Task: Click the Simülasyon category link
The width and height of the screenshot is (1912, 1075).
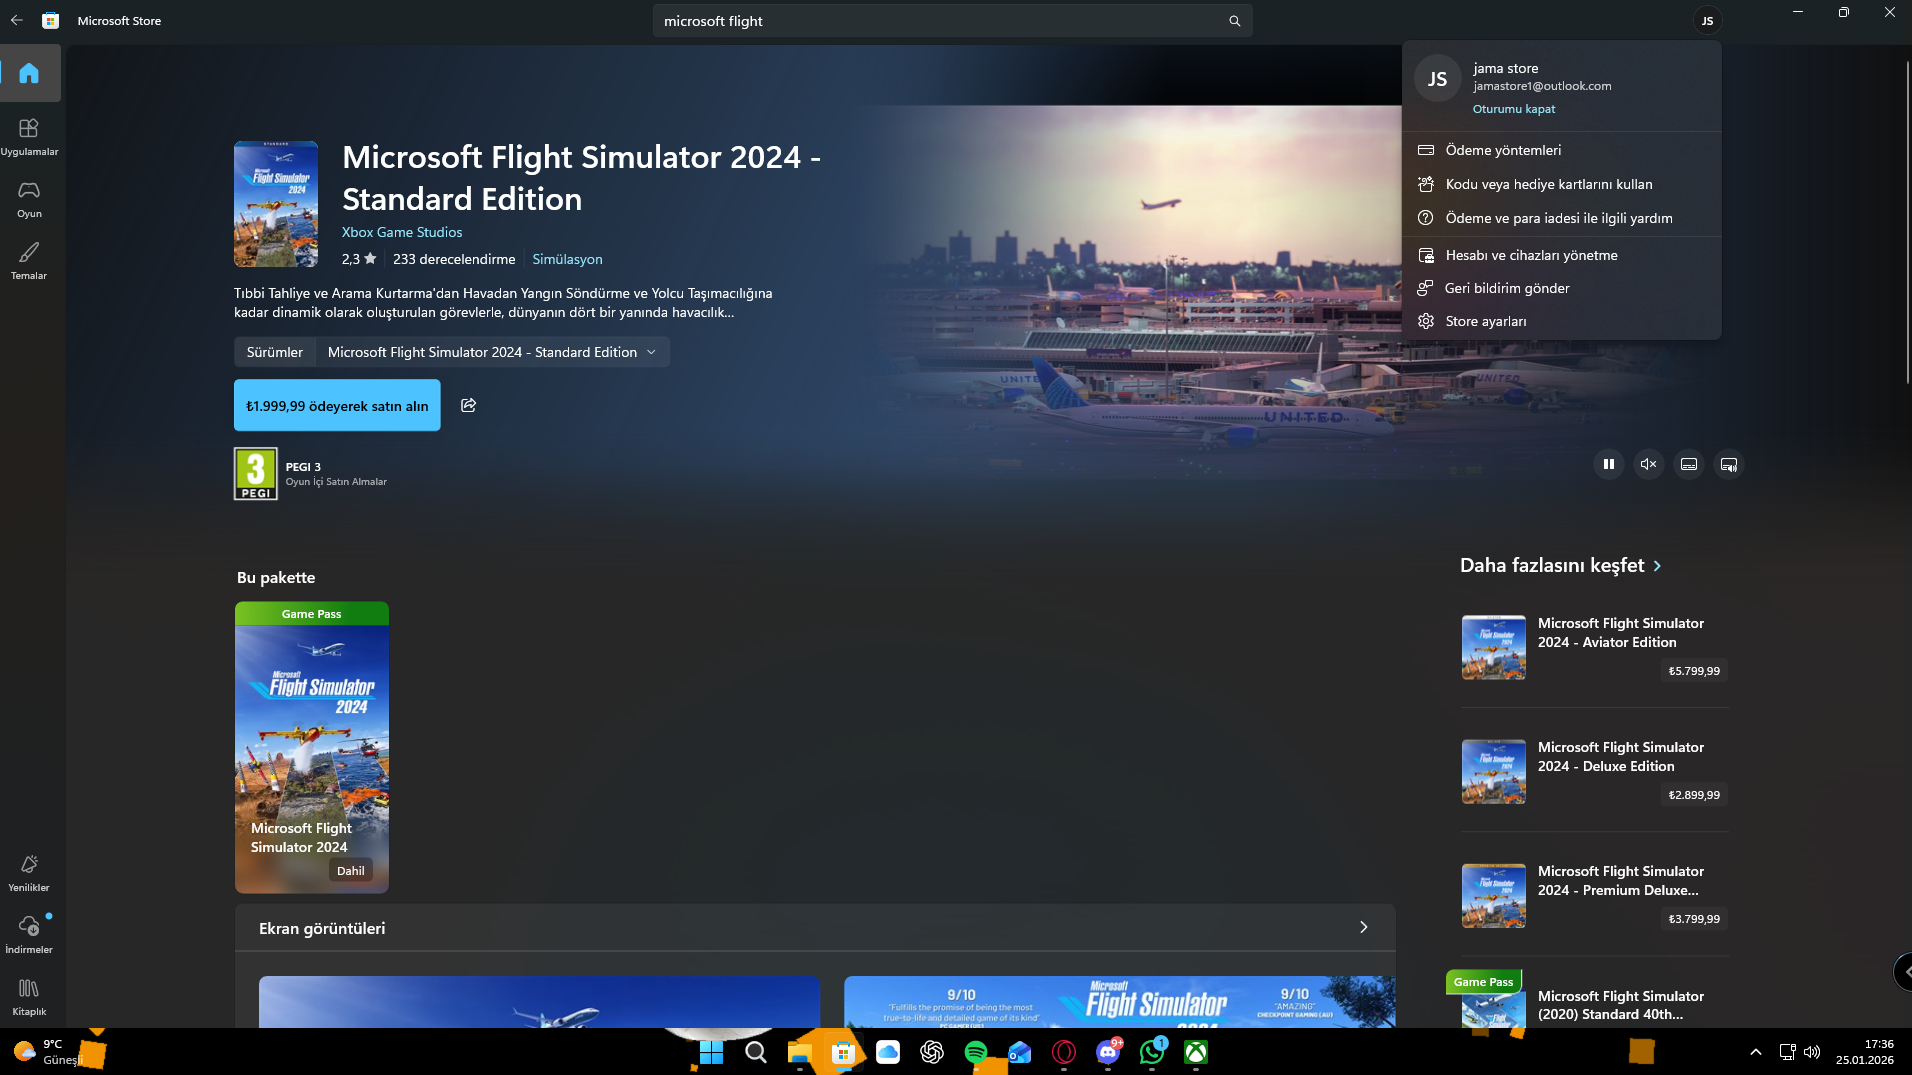Action: [567, 259]
